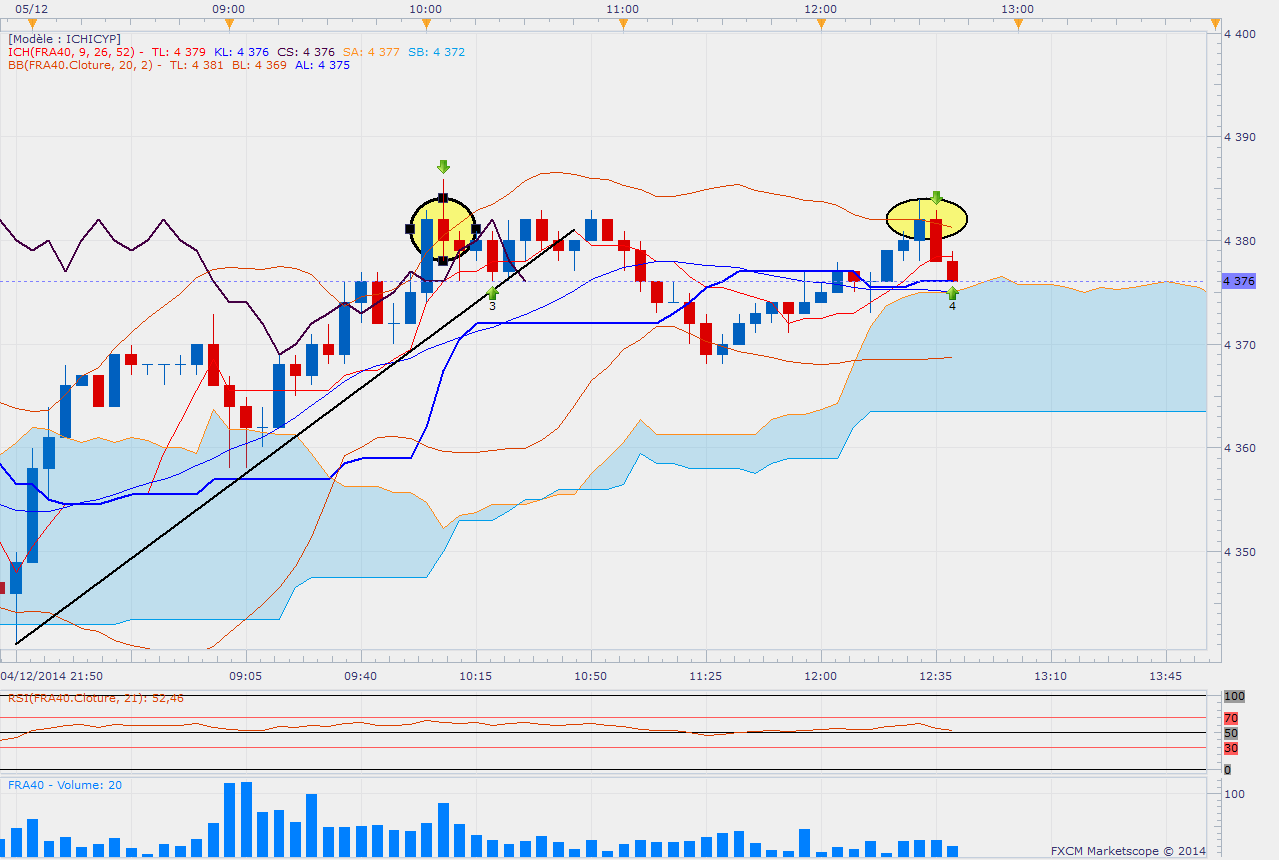Click the FRA40 - Volume: 20 label
This screenshot has height=860, width=1279.
coord(65,785)
